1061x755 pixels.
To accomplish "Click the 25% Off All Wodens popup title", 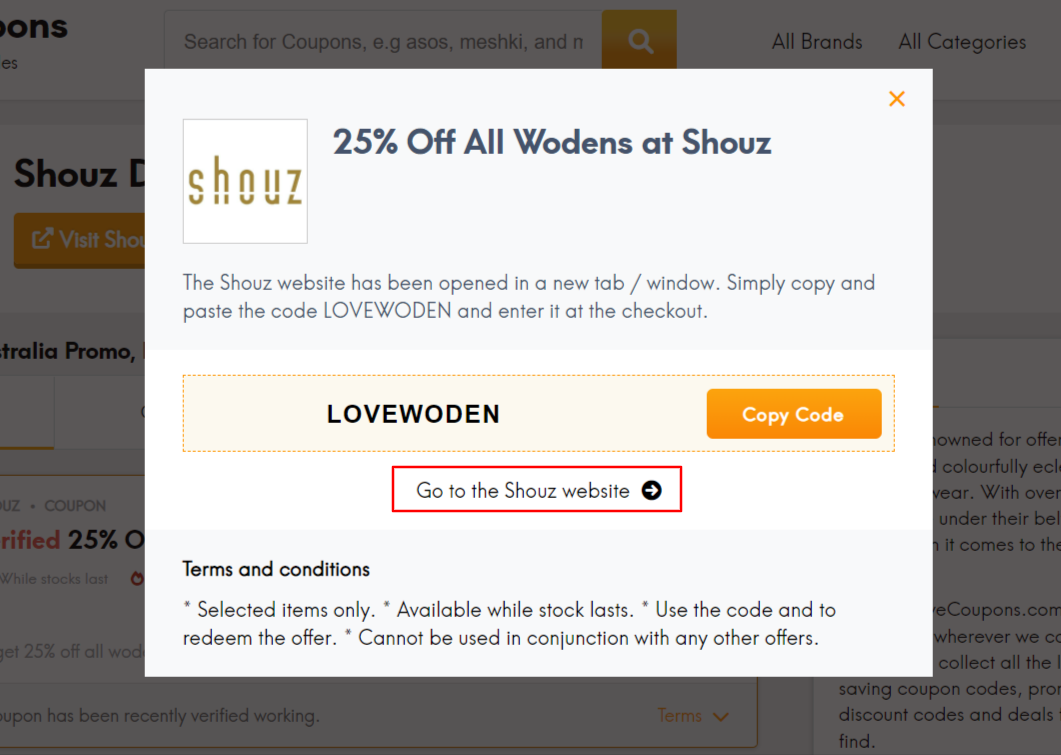I will pos(552,142).
